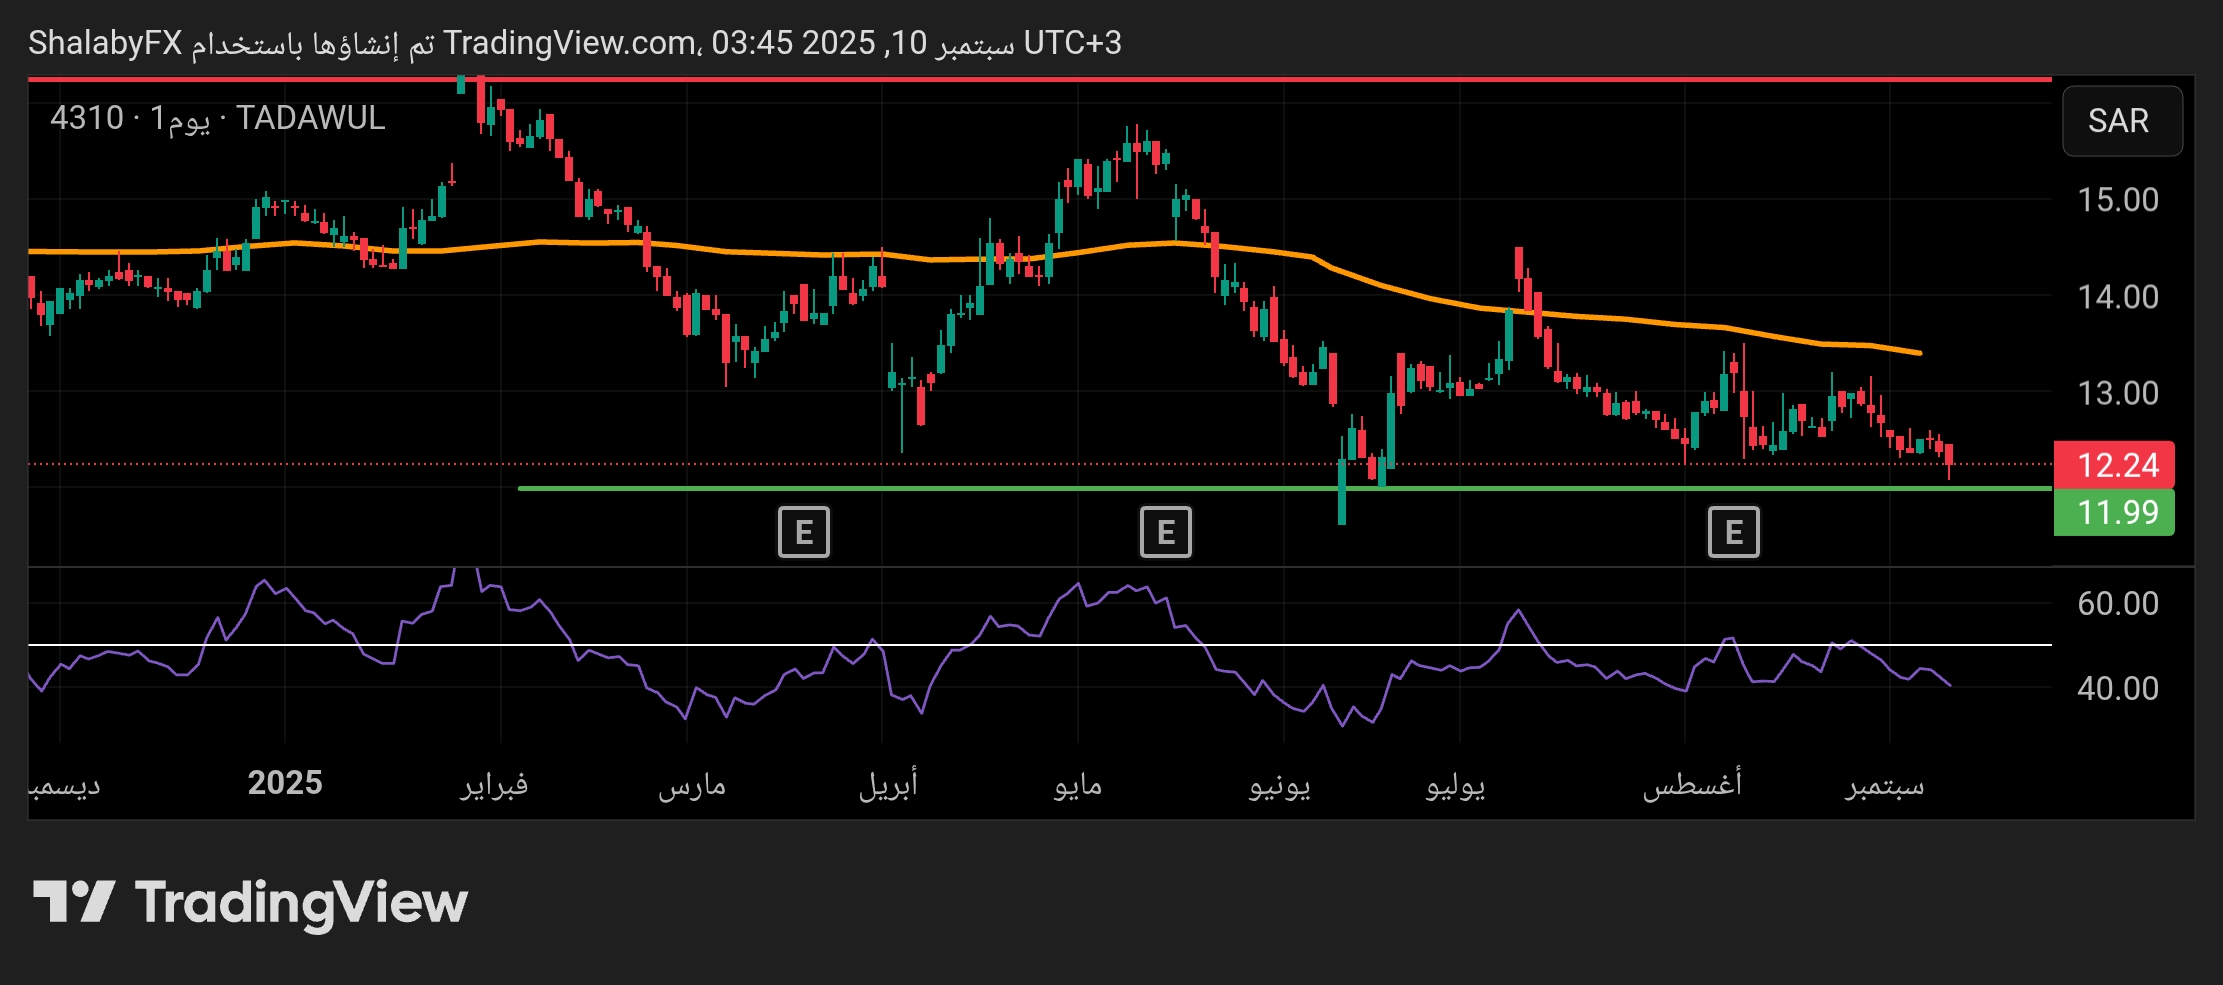Viewport: 2223px width, 985px height.
Task: Select the green horizontal support line
Action: pyautogui.click(x=1000, y=488)
